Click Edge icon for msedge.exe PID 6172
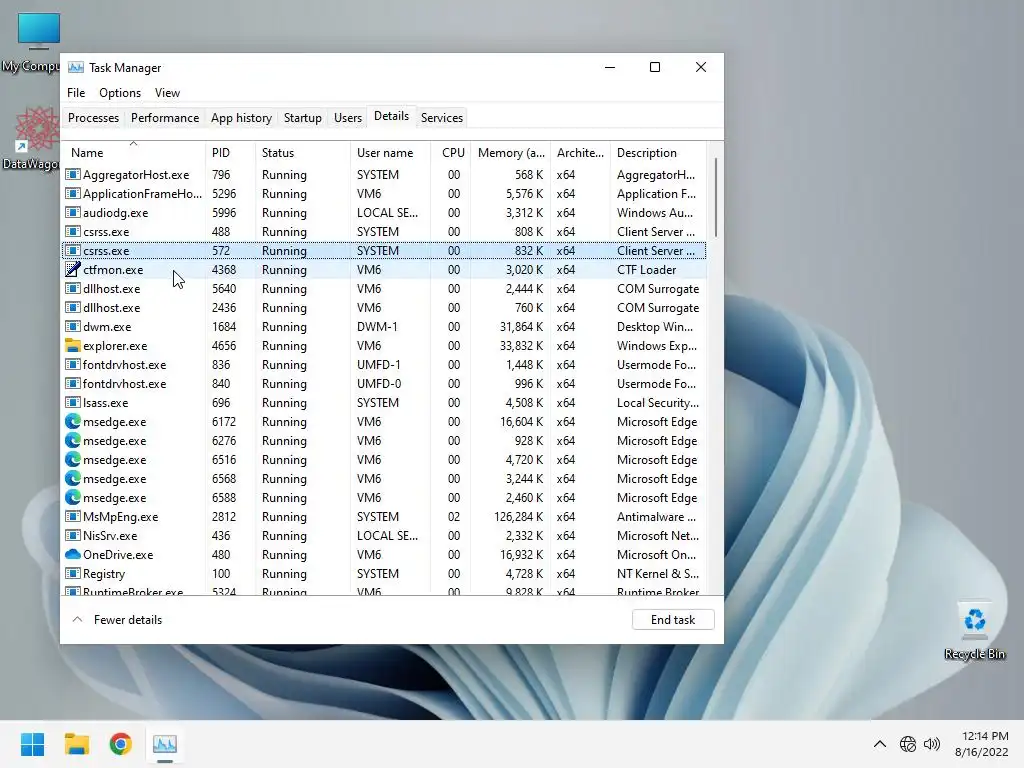The height and width of the screenshot is (768, 1024). click(x=72, y=422)
